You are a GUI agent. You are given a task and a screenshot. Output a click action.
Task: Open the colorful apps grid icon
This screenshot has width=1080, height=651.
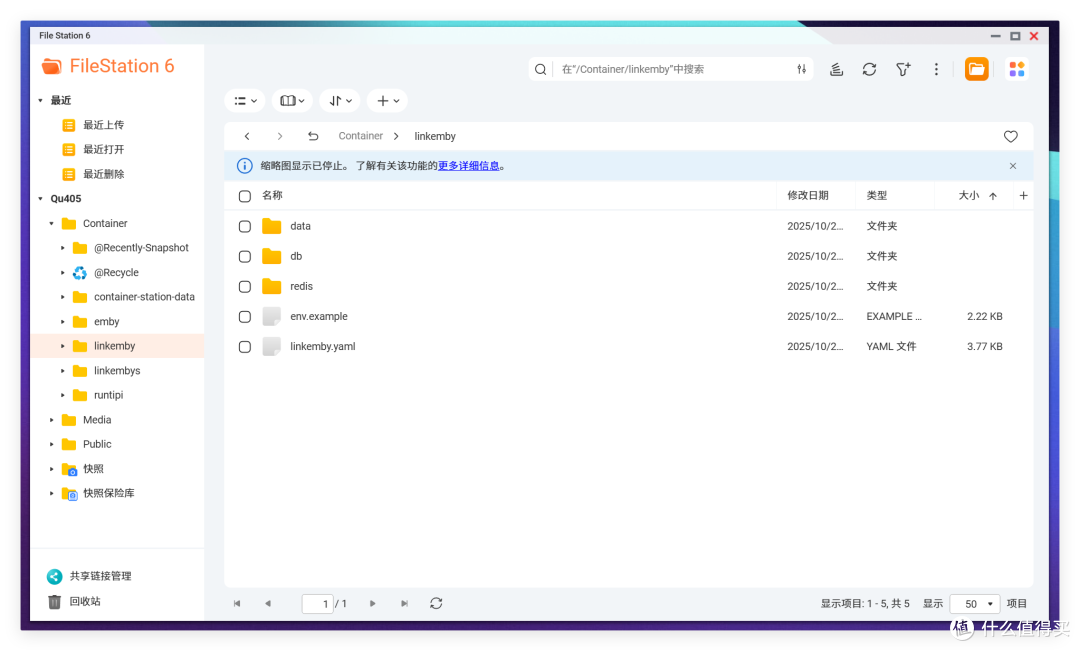[x=1017, y=69]
